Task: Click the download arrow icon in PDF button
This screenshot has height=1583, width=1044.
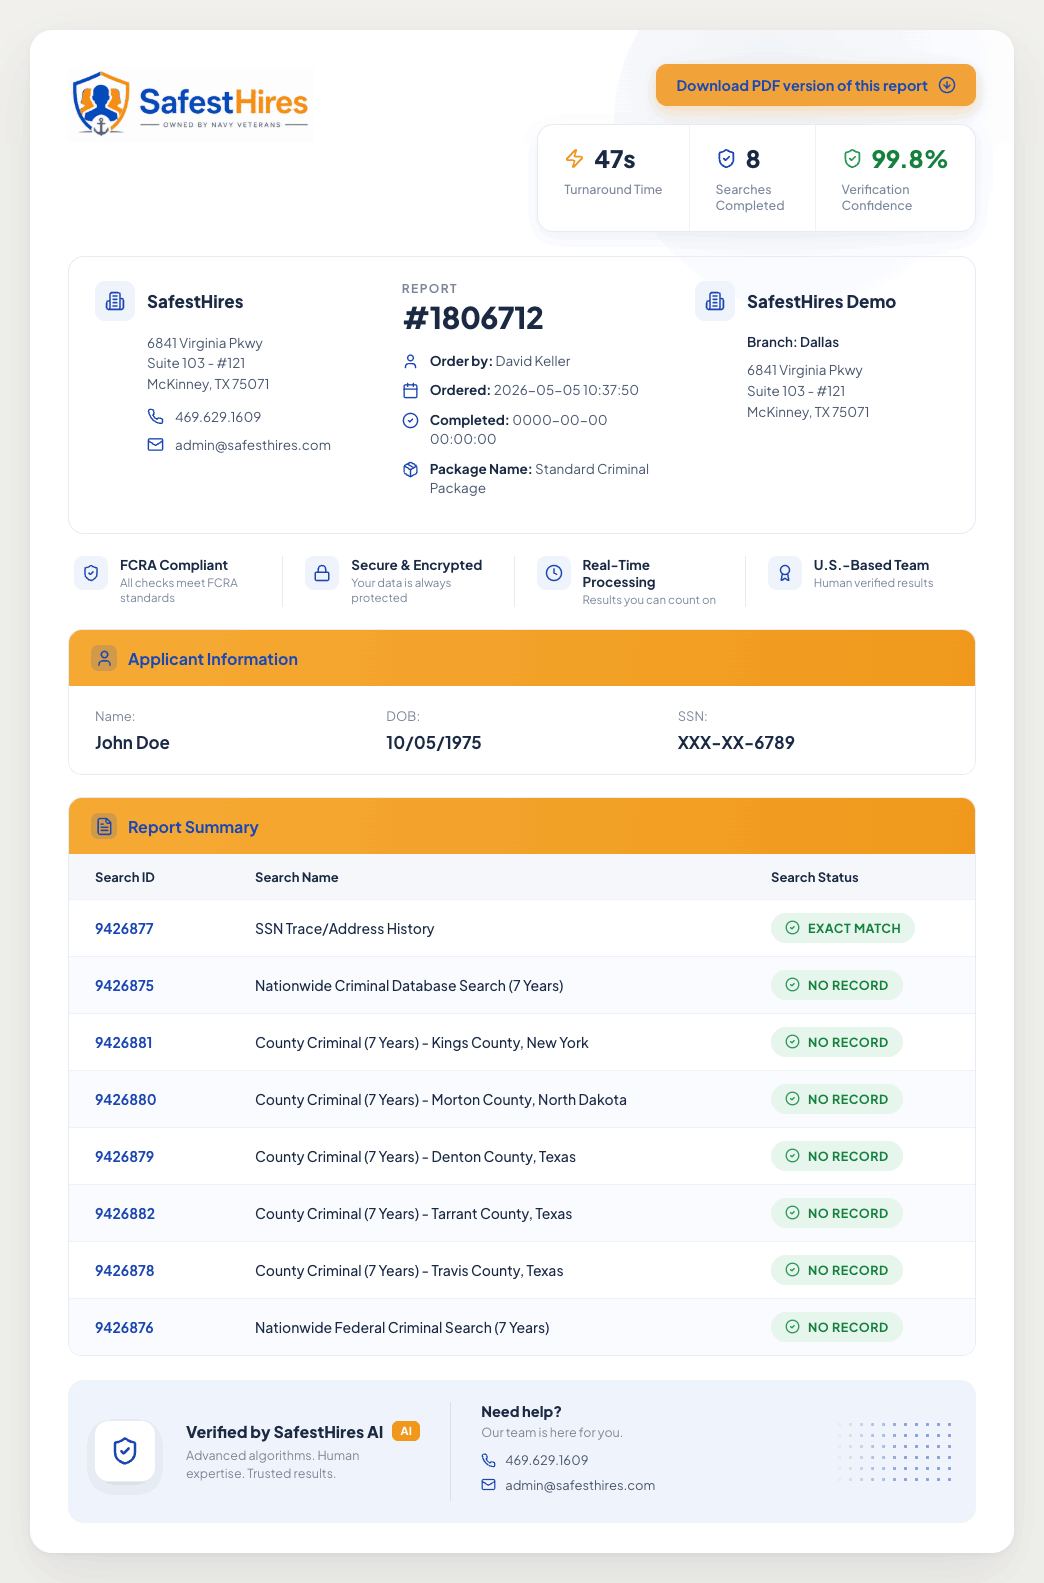Action: point(947,85)
